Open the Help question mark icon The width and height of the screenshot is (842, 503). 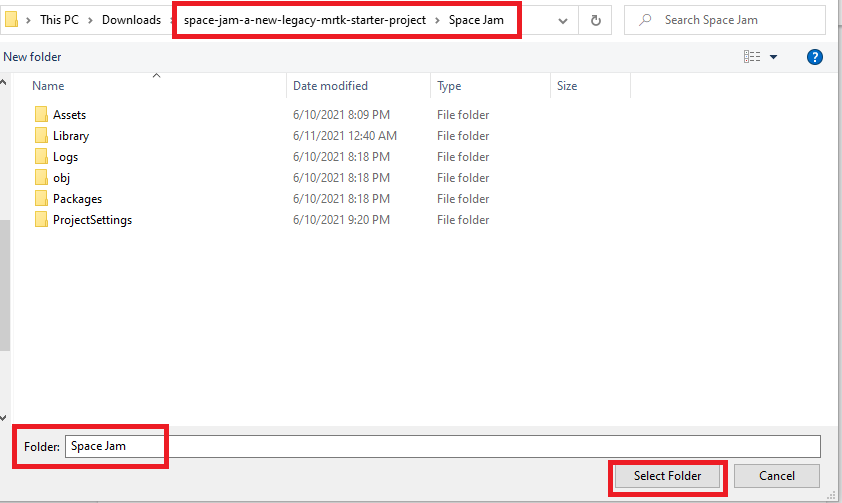pyautogui.click(x=815, y=57)
